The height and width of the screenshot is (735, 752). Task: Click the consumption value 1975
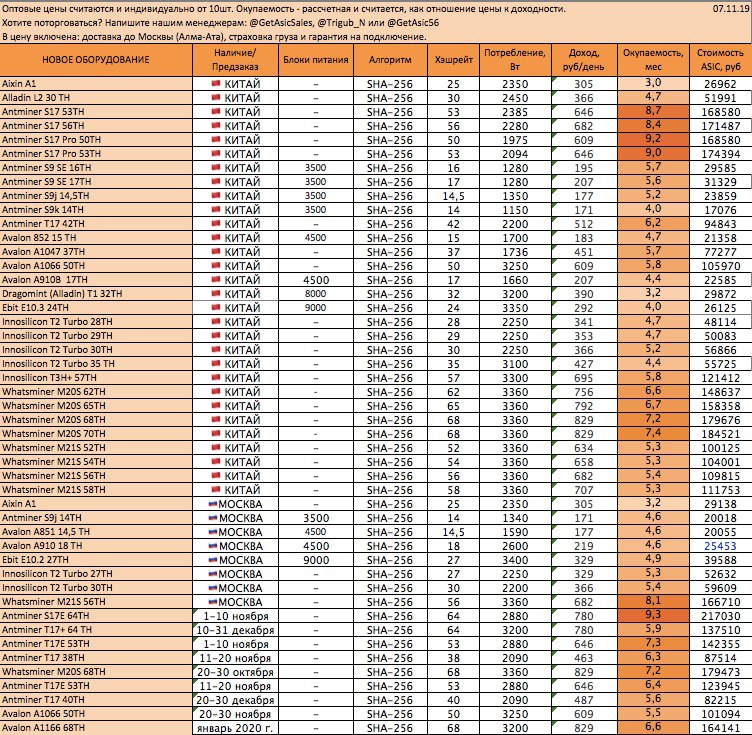click(x=515, y=140)
